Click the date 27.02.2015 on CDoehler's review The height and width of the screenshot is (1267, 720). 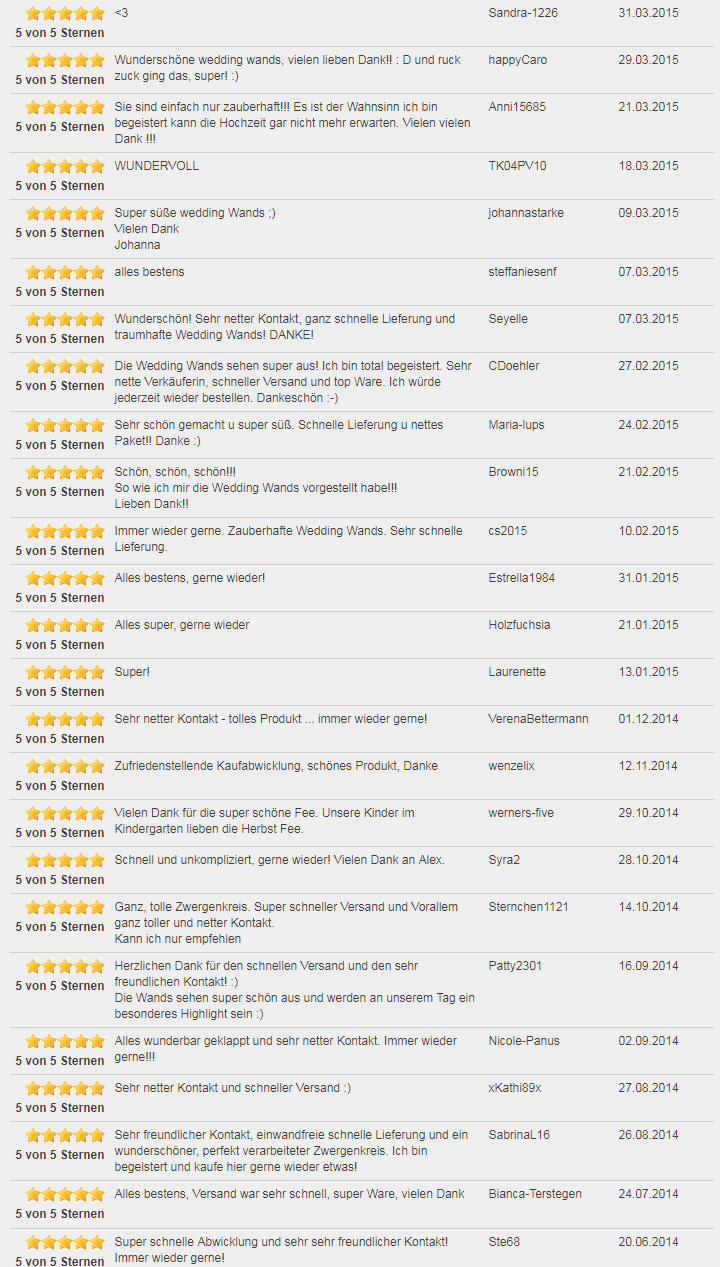(x=648, y=366)
